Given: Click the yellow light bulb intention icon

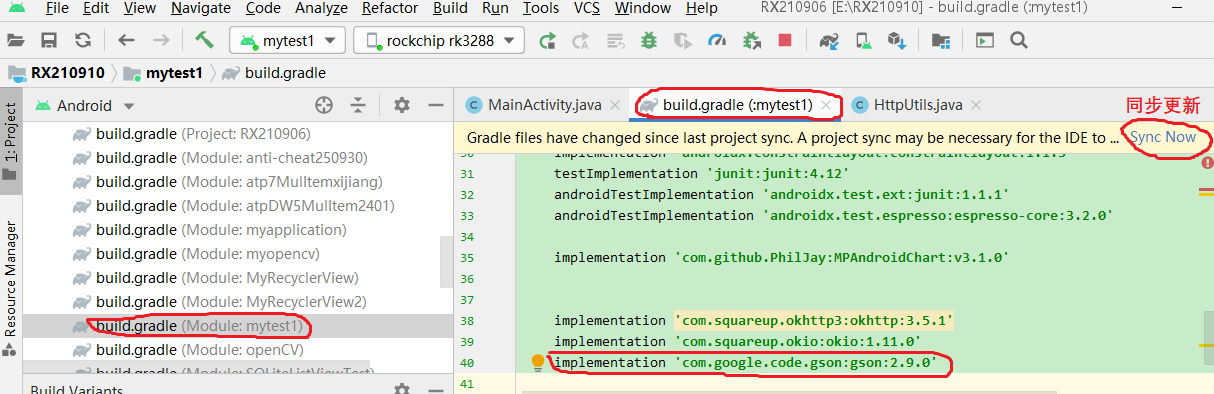Looking at the screenshot, I should pyautogui.click(x=537, y=362).
